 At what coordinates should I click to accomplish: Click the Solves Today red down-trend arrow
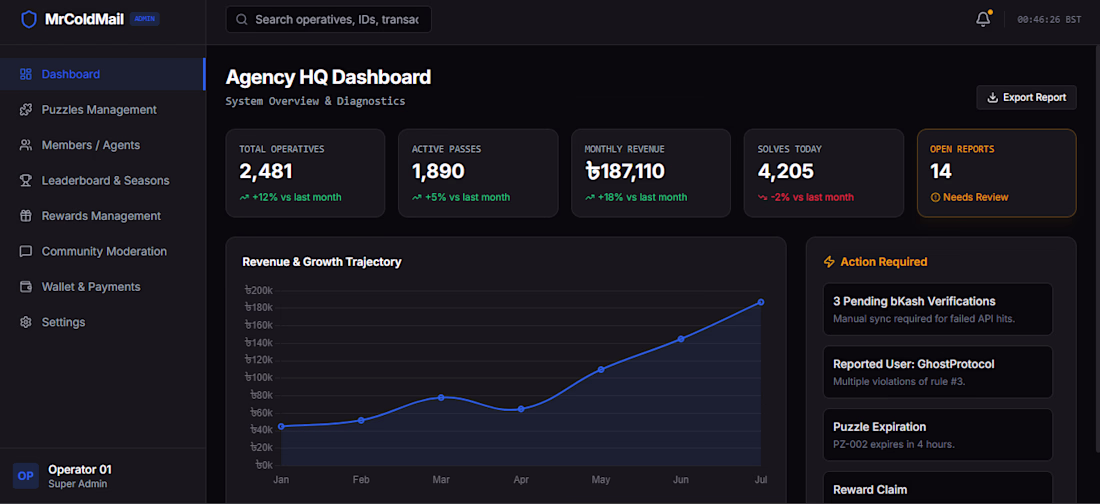point(763,197)
